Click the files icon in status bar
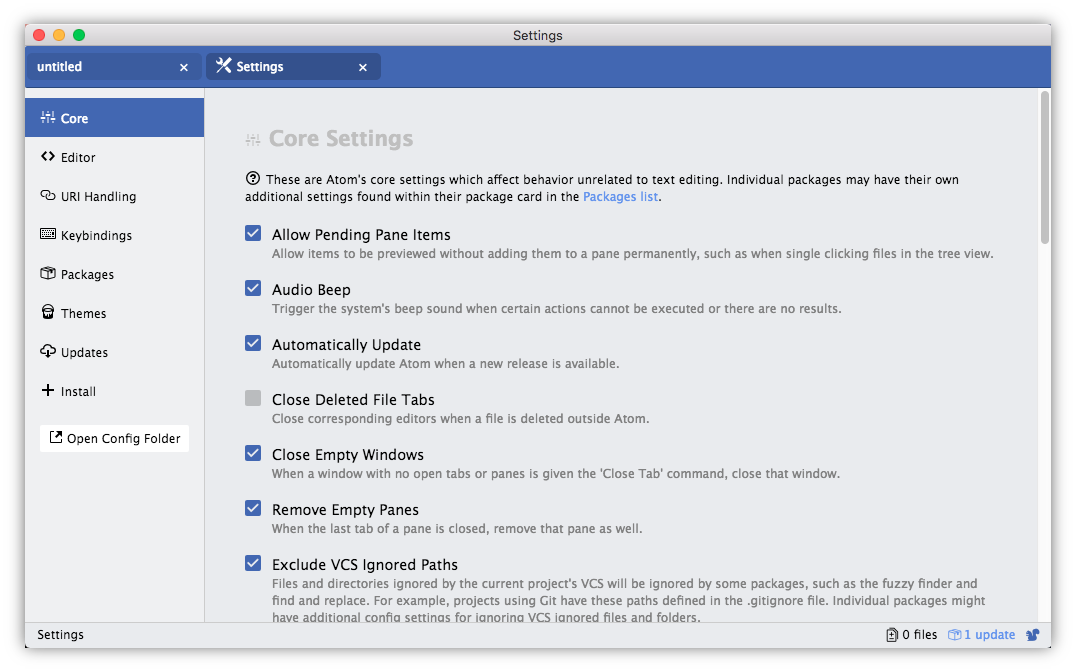The width and height of the screenshot is (1076, 672). tap(891, 635)
